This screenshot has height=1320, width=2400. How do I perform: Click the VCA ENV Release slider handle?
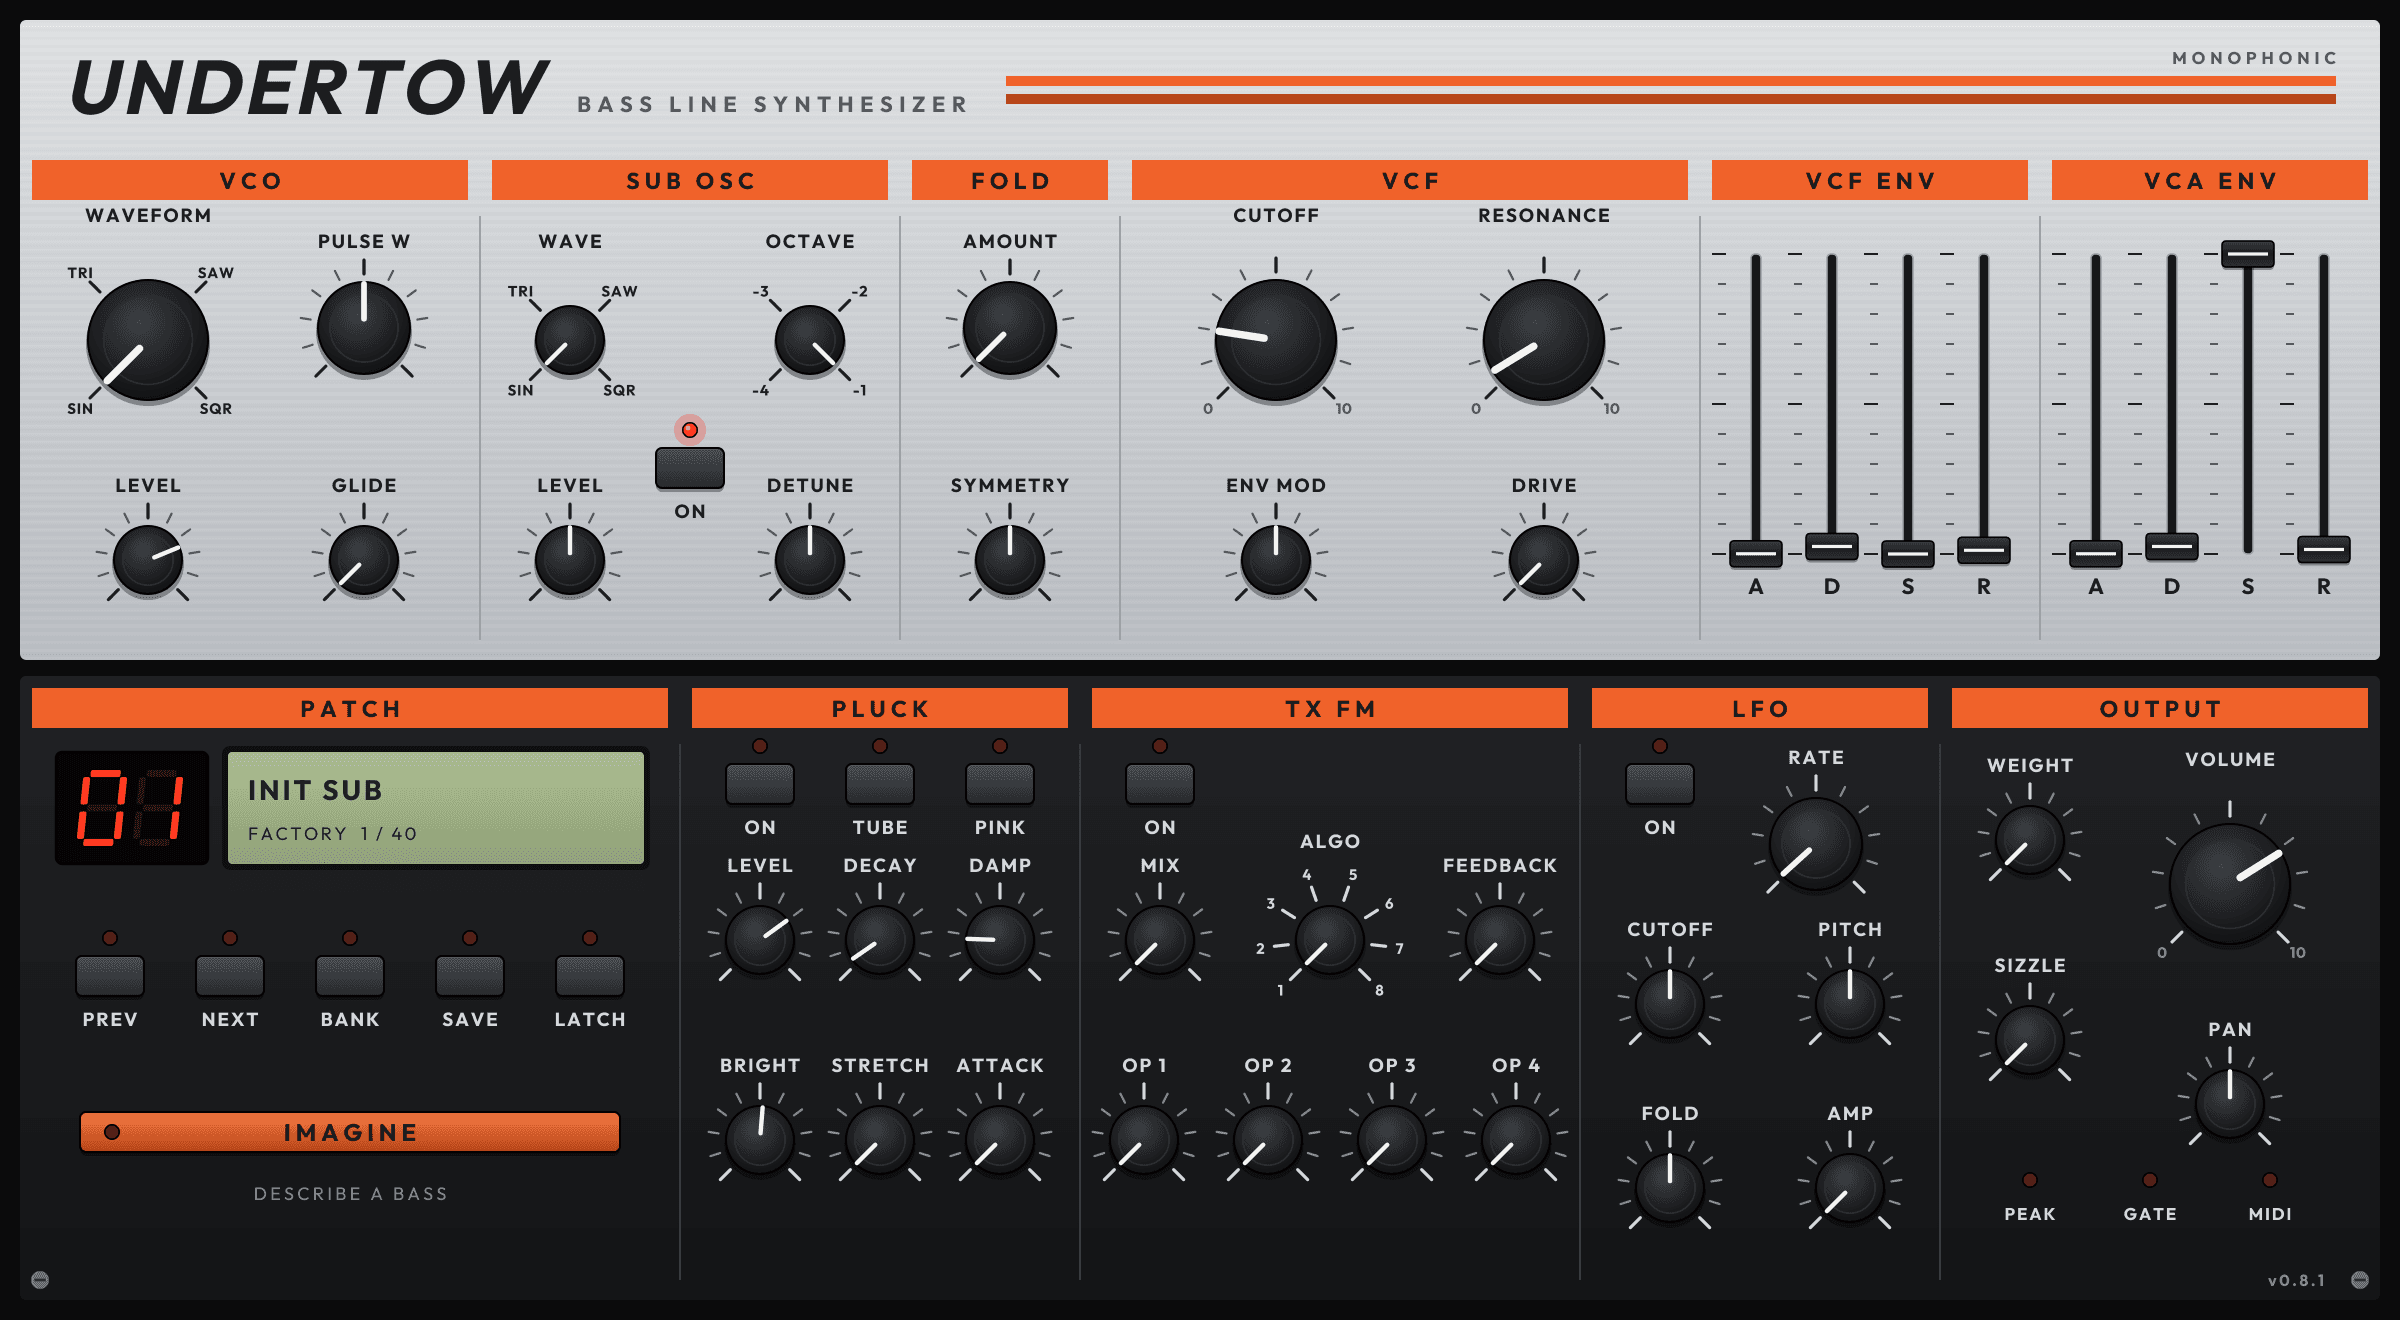point(2324,549)
